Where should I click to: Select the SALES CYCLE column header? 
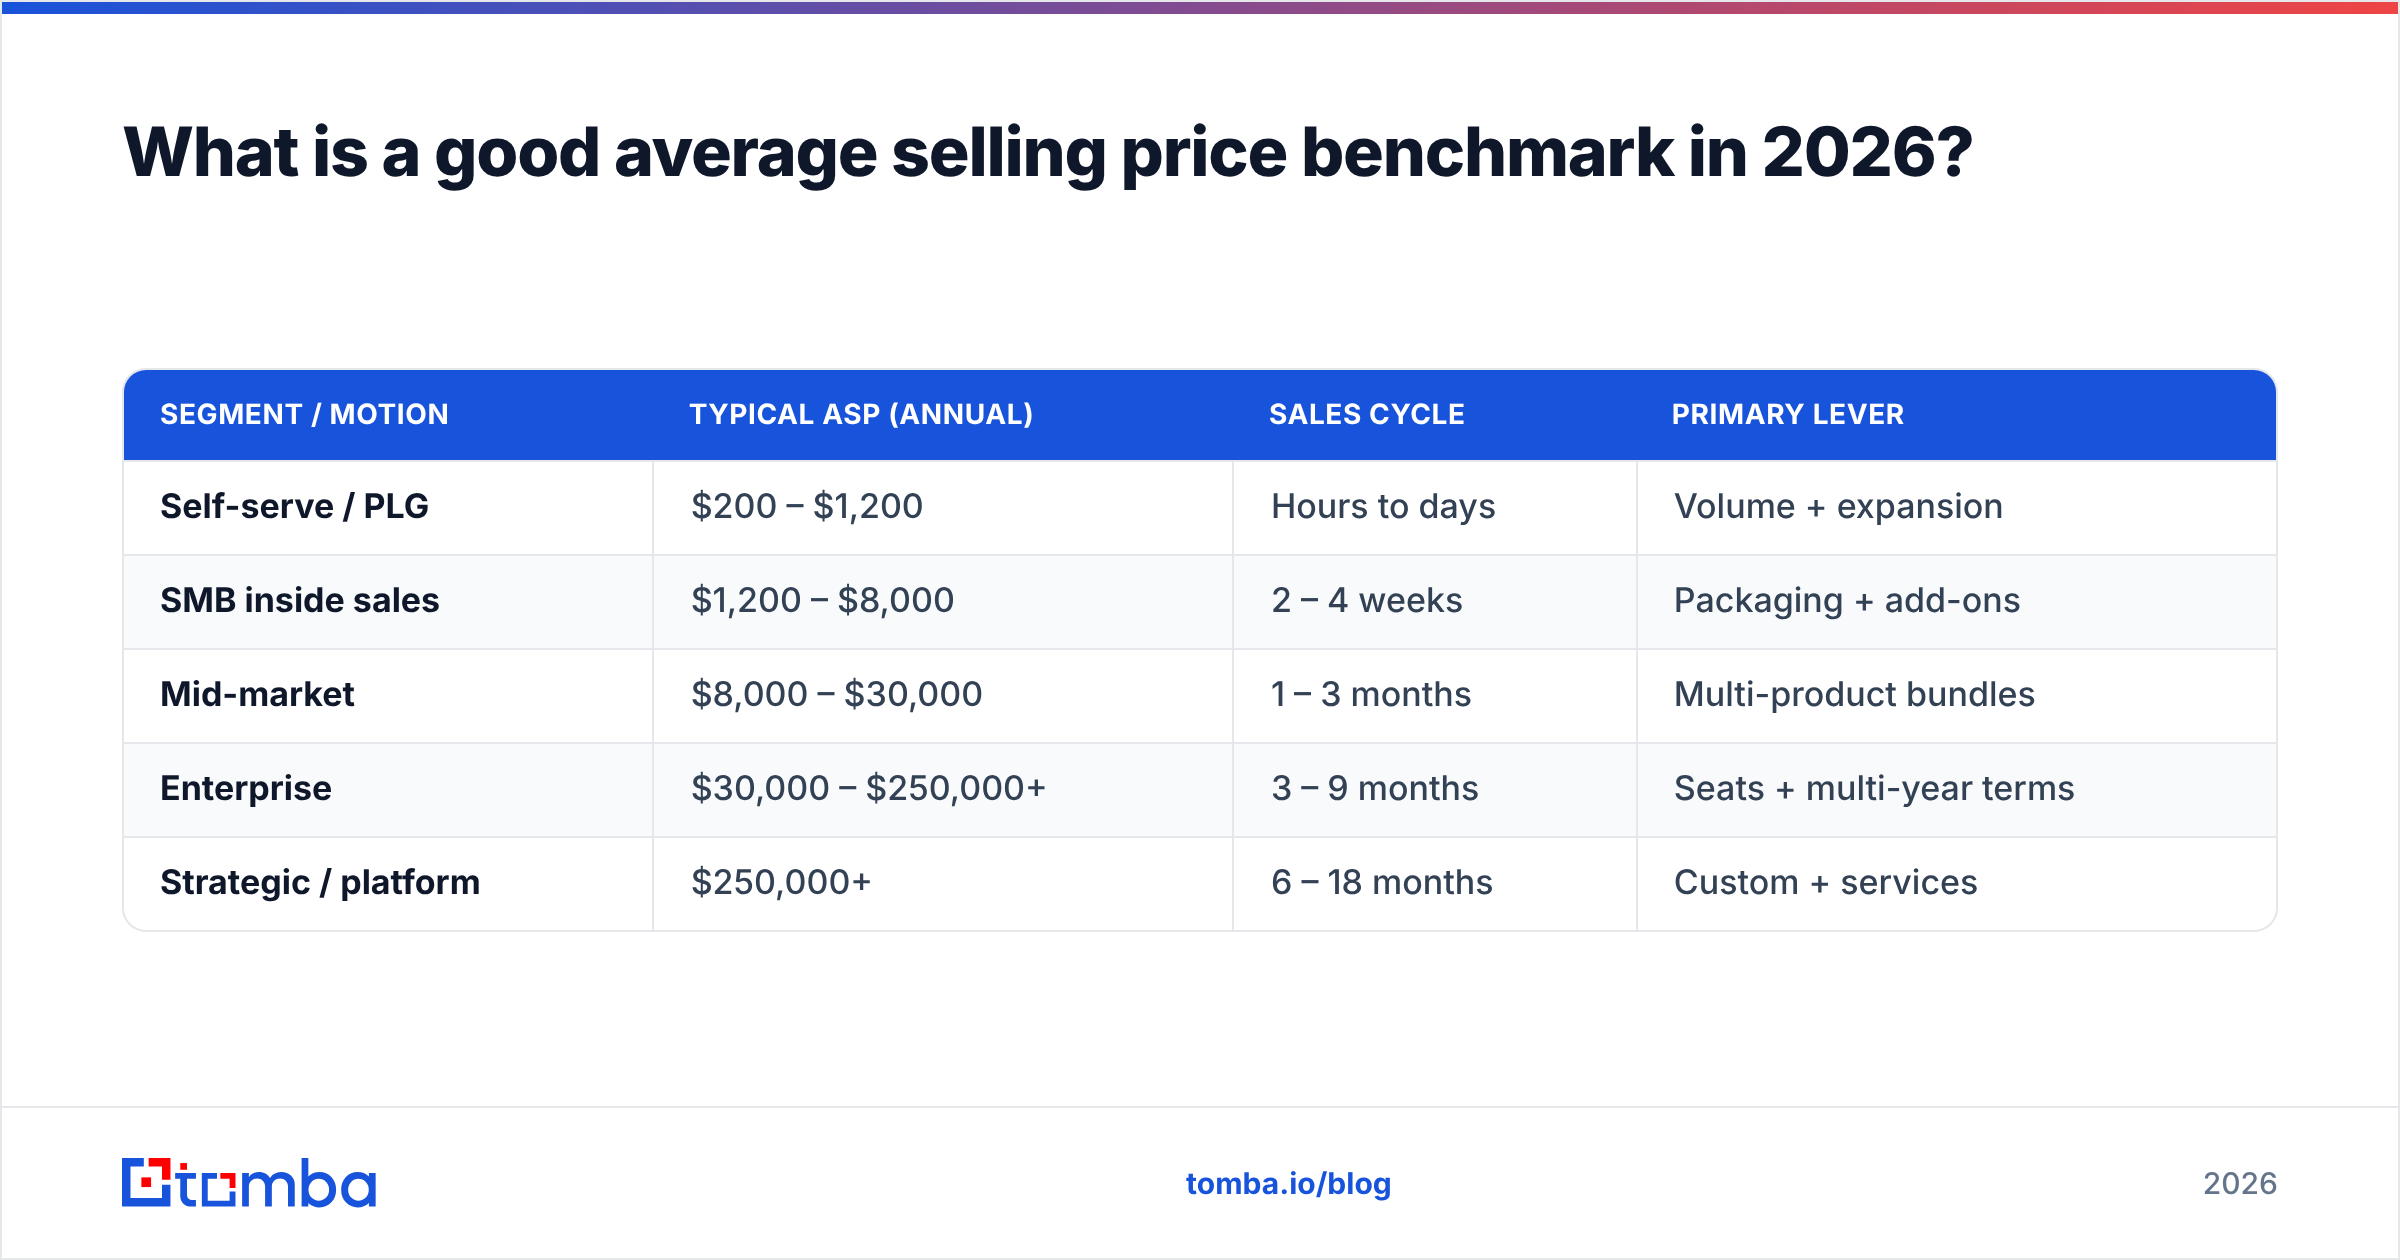click(1367, 414)
